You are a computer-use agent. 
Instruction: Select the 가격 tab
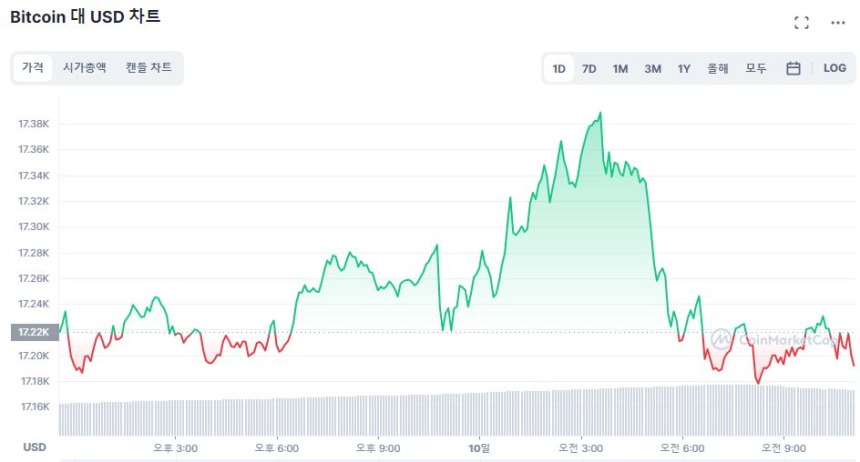pos(33,68)
